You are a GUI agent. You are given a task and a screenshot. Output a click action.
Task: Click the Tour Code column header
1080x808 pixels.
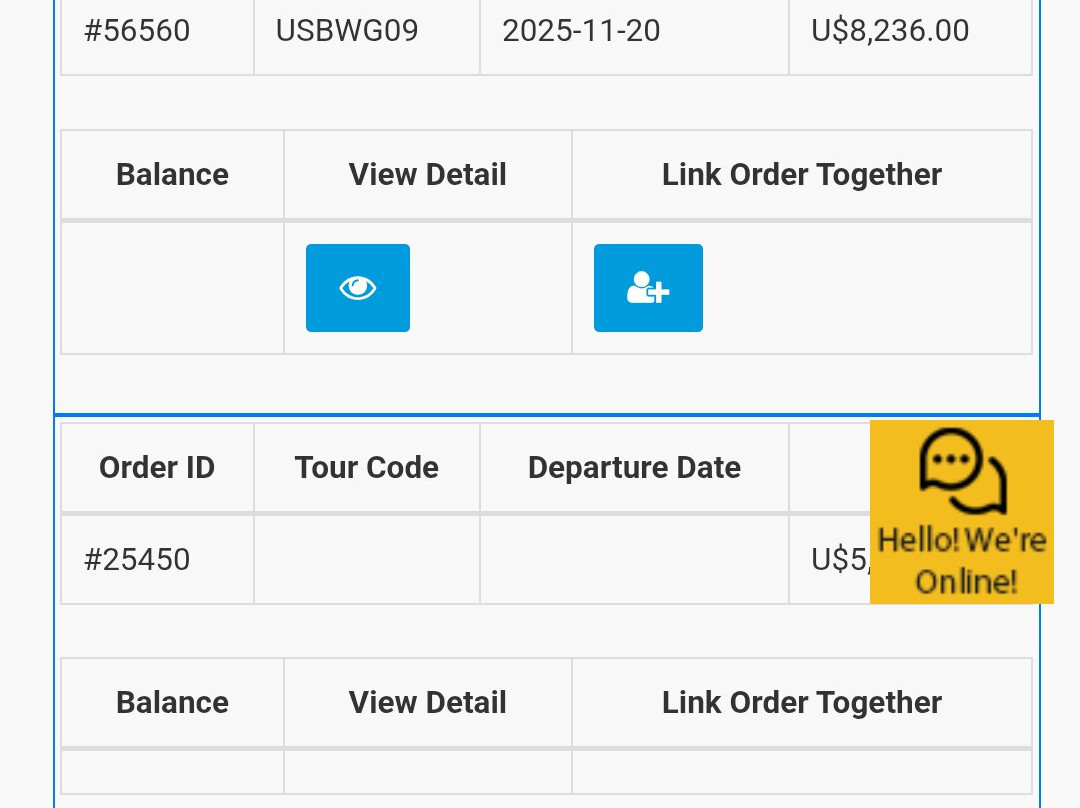pyautogui.click(x=367, y=468)
